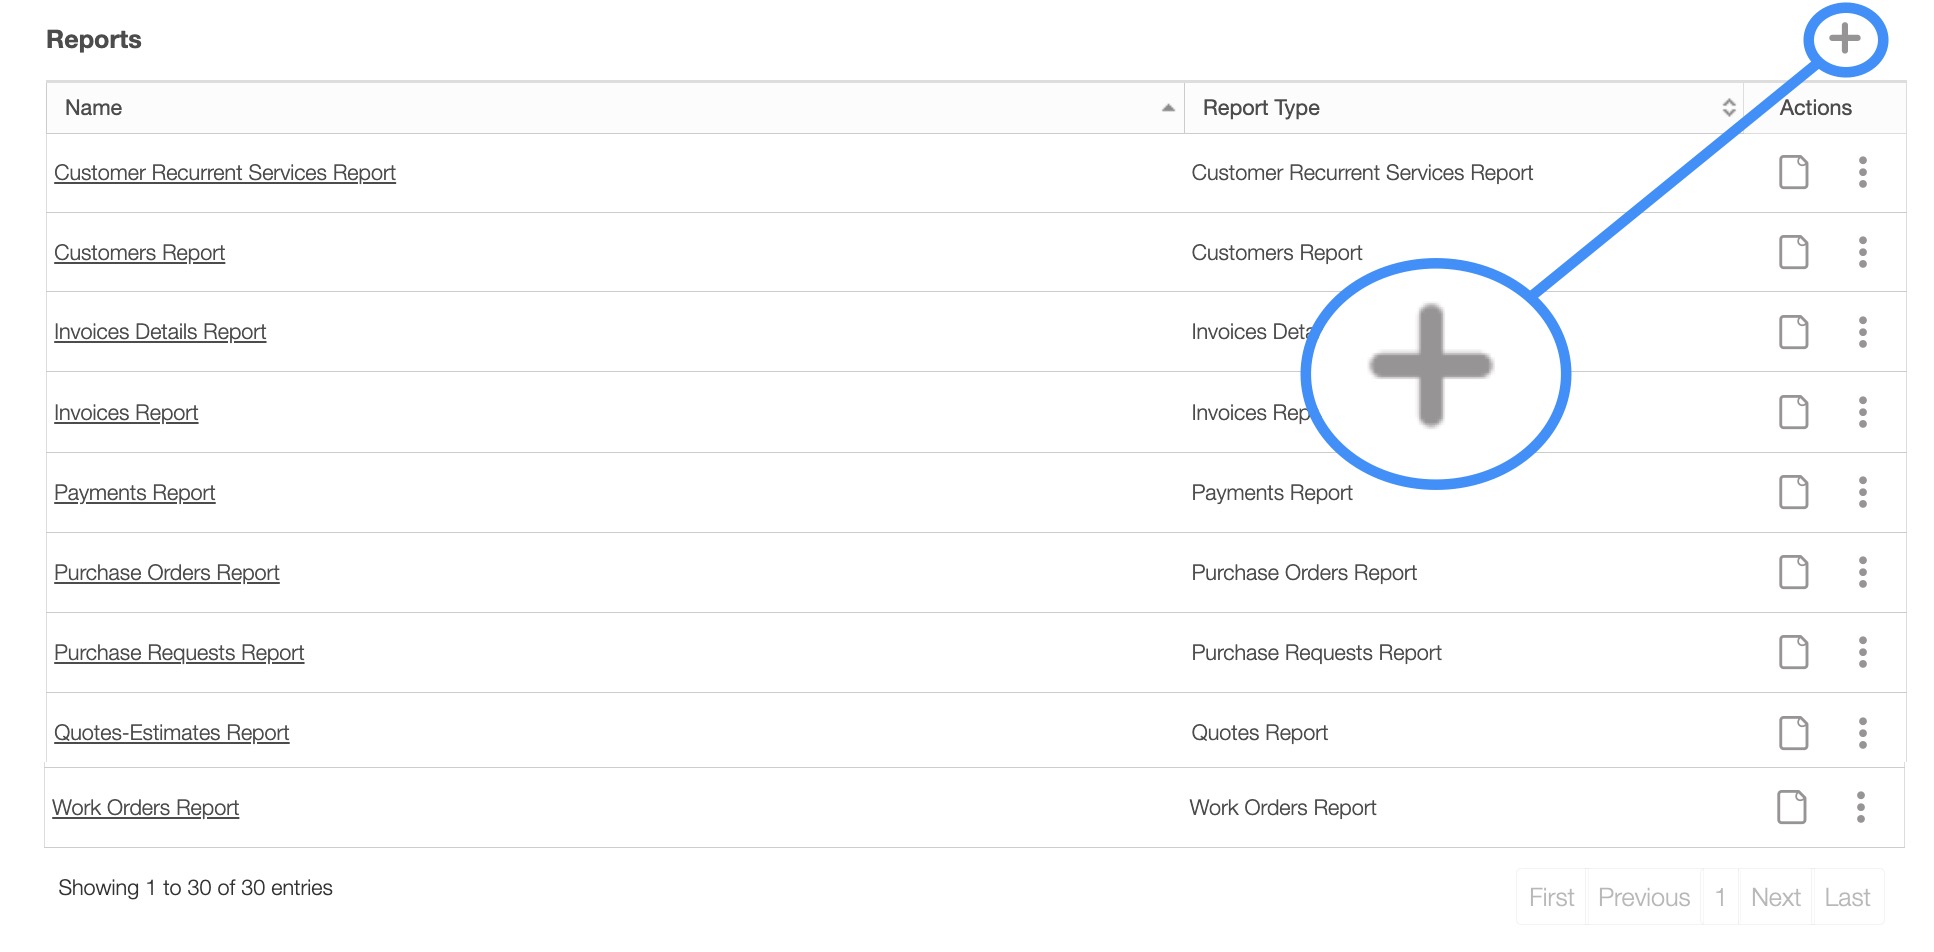This screenshot has width=1934, height=952.
Task: Open the Quotes-Estimates Report link
Action: tap(171, 733)
